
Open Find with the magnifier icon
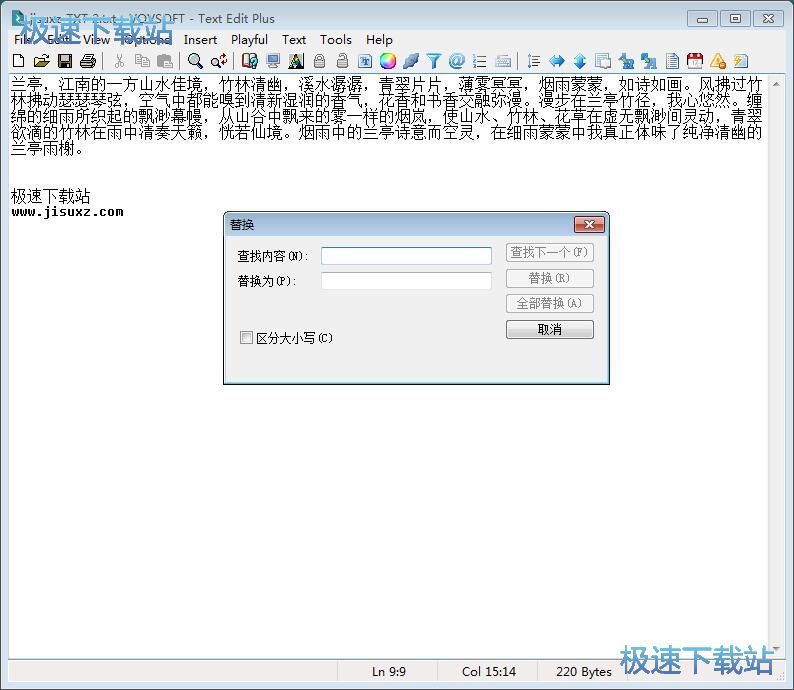[x=195, y=61]
